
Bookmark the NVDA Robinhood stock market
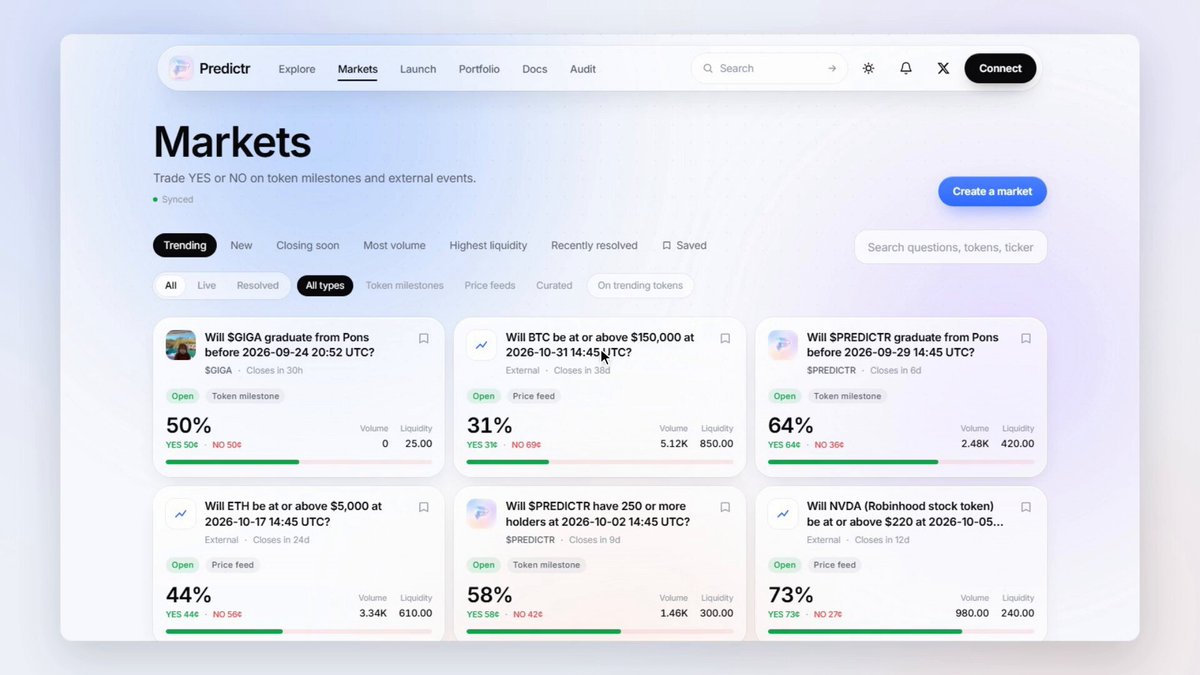pyautogui.click(x=1026, y=508)
